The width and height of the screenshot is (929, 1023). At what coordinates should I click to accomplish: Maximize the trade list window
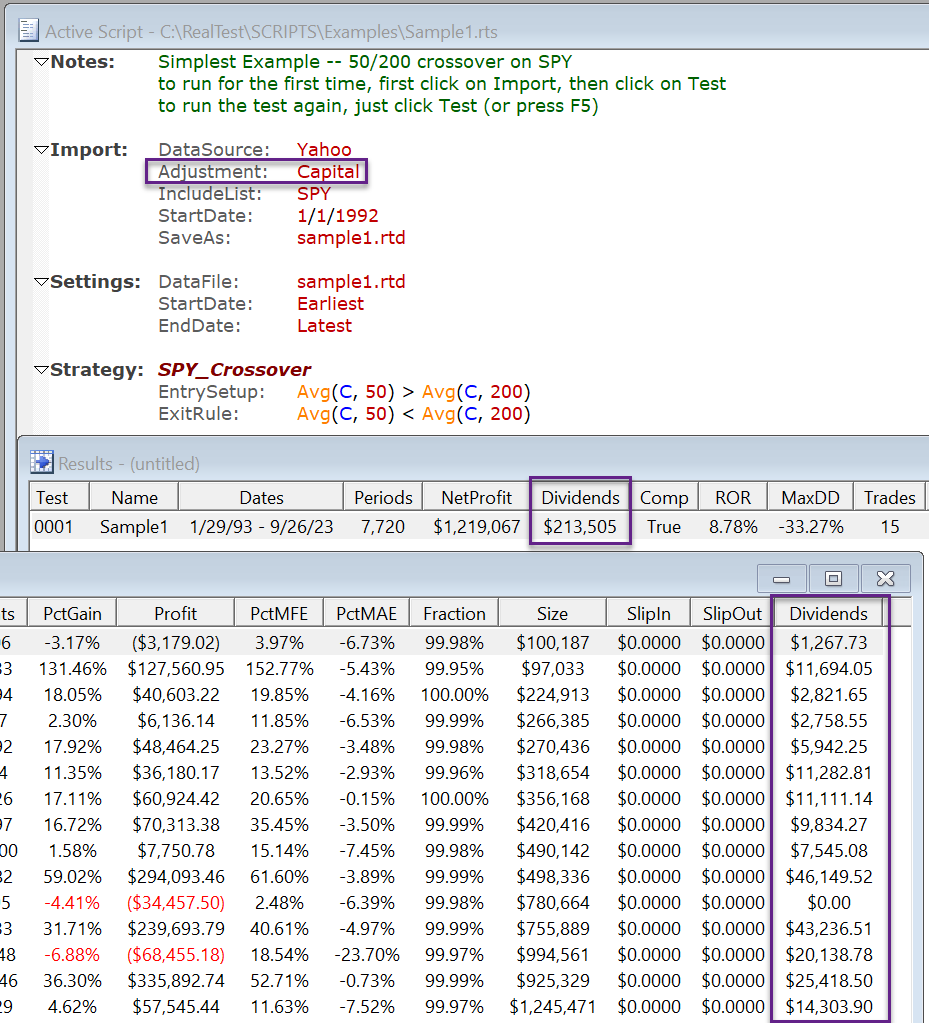(x=833, y=578)
